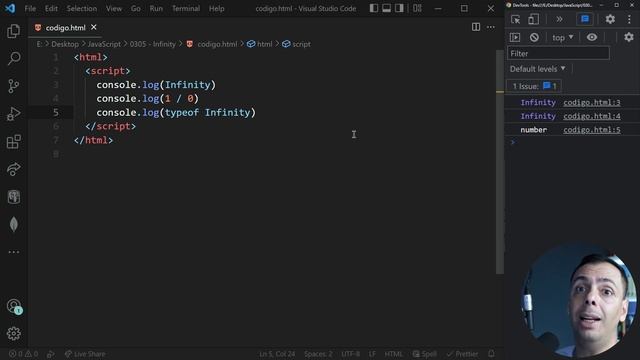Open the Default levels dropdown
640x360 pixels.
[538, 69]
